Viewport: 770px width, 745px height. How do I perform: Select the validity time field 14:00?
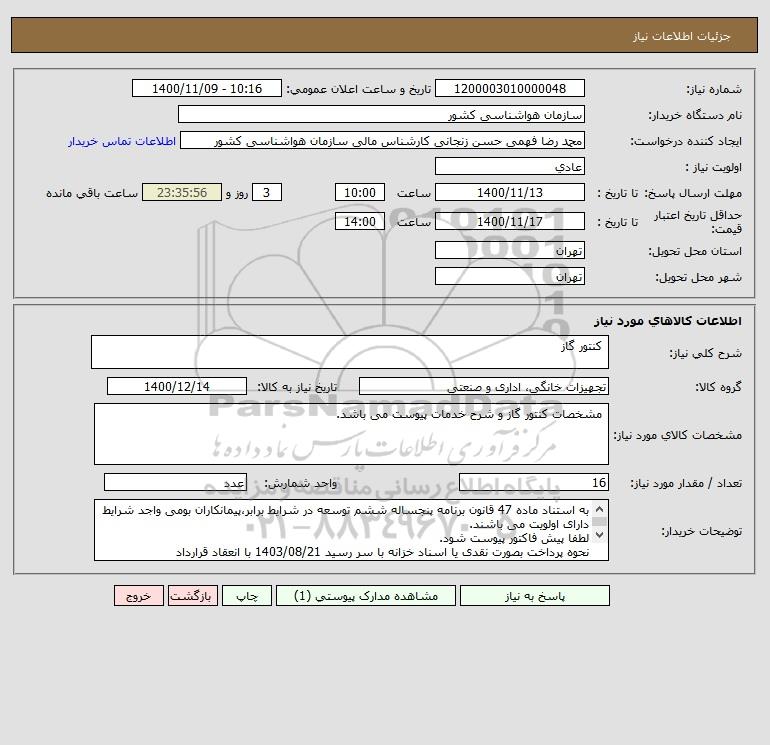[359, 221]
